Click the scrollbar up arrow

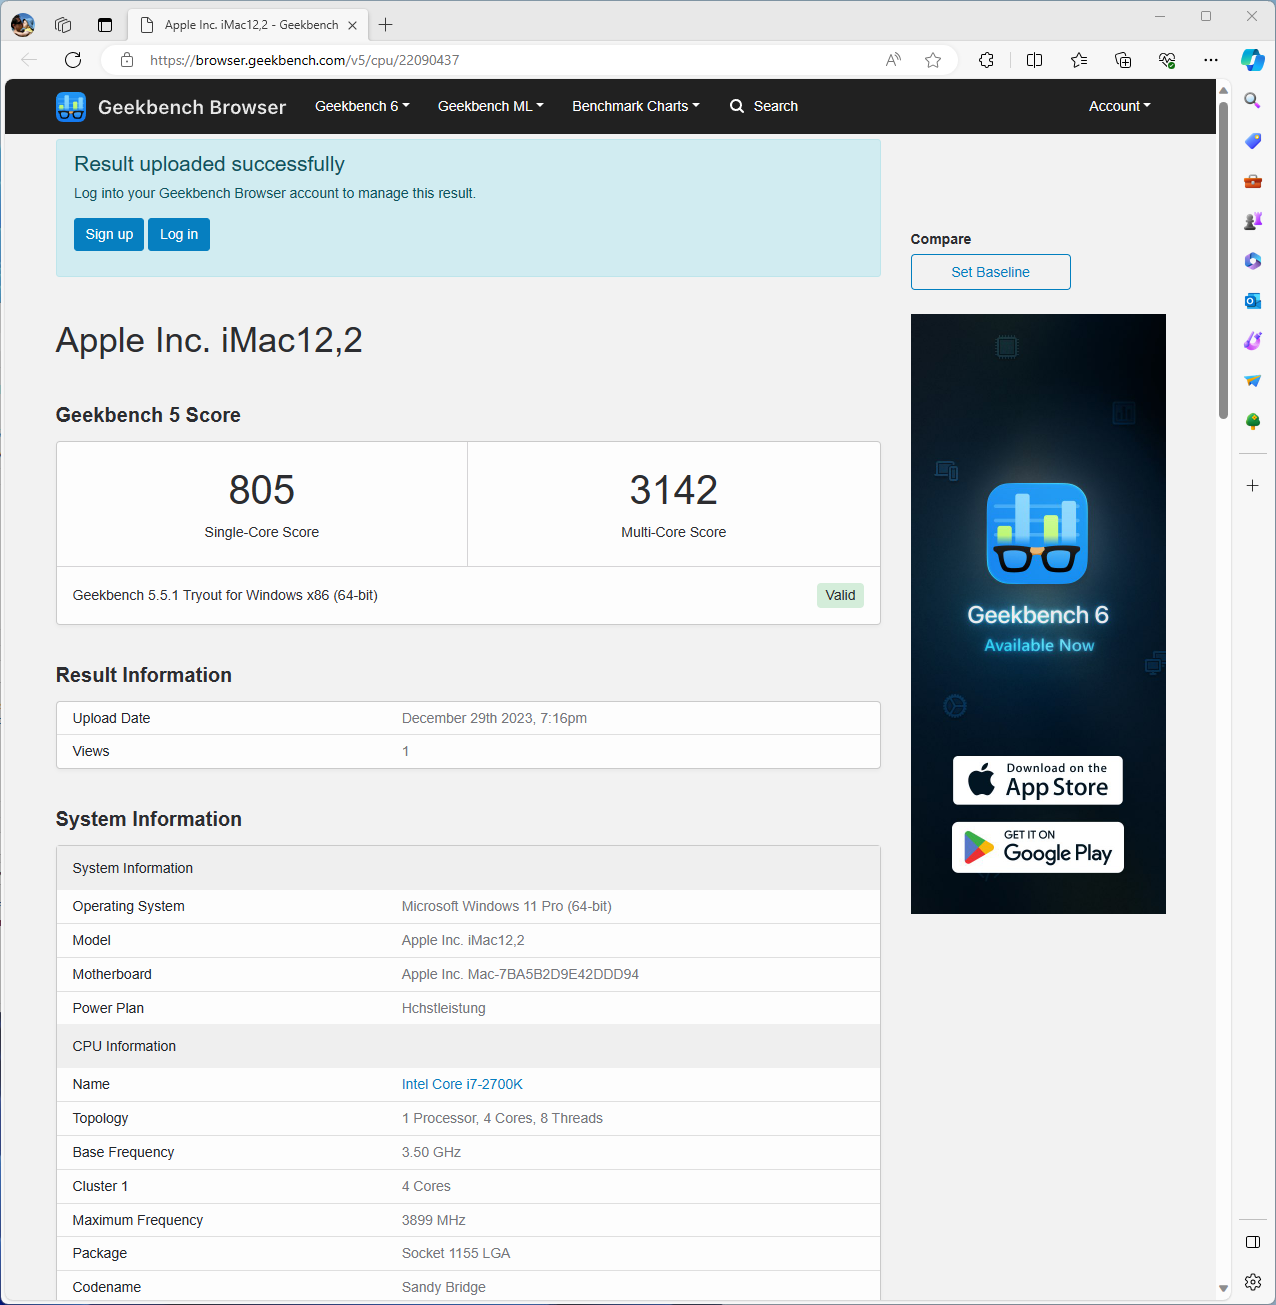click(1223, 90)
